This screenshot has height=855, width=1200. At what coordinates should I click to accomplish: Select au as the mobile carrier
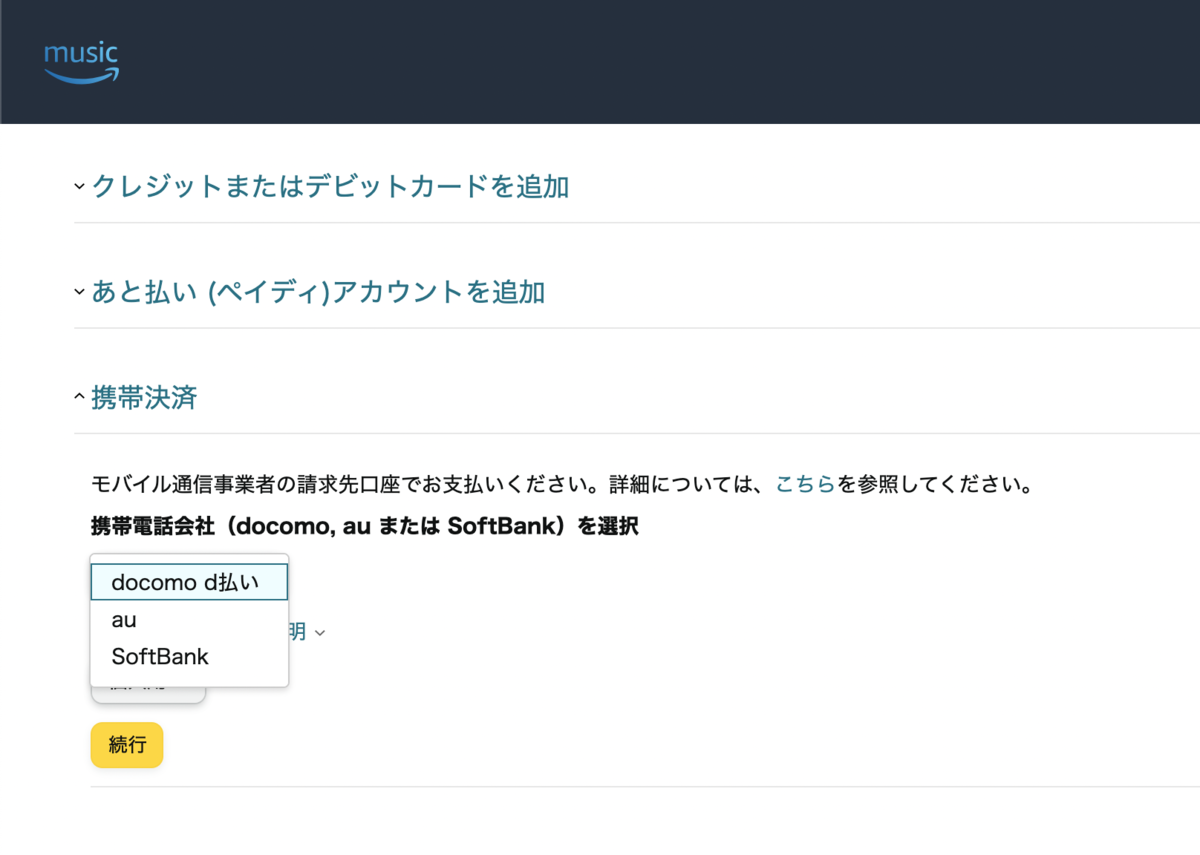pyautogui.click(x=123, y=619)
